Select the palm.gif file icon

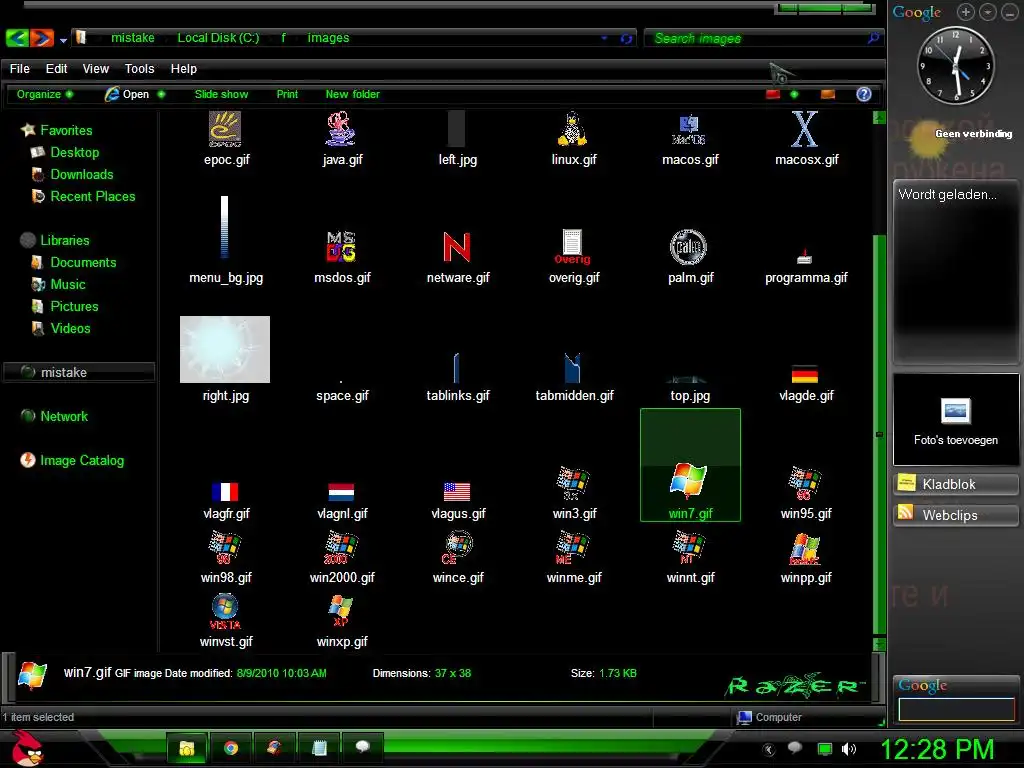[688, 247]
